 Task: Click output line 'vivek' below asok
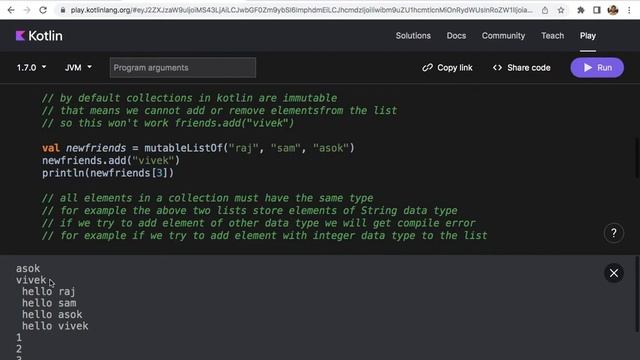pyautogui.click(x=31, y=280)
